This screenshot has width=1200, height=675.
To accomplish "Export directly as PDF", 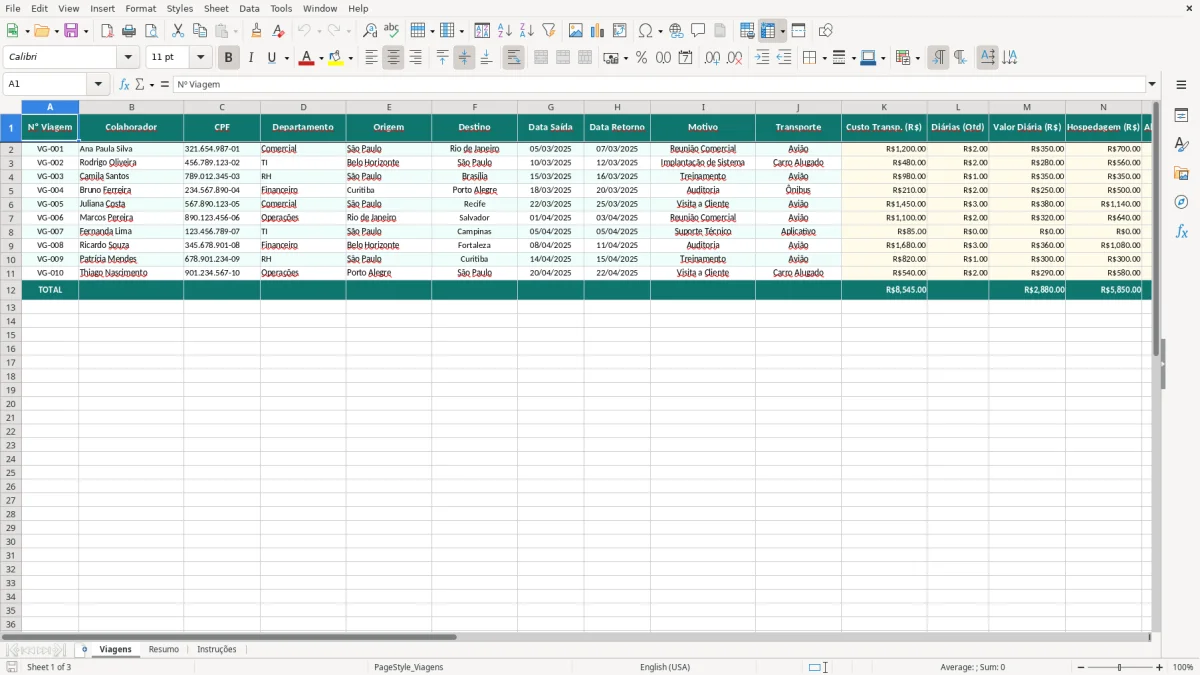I will click(107, 31).
